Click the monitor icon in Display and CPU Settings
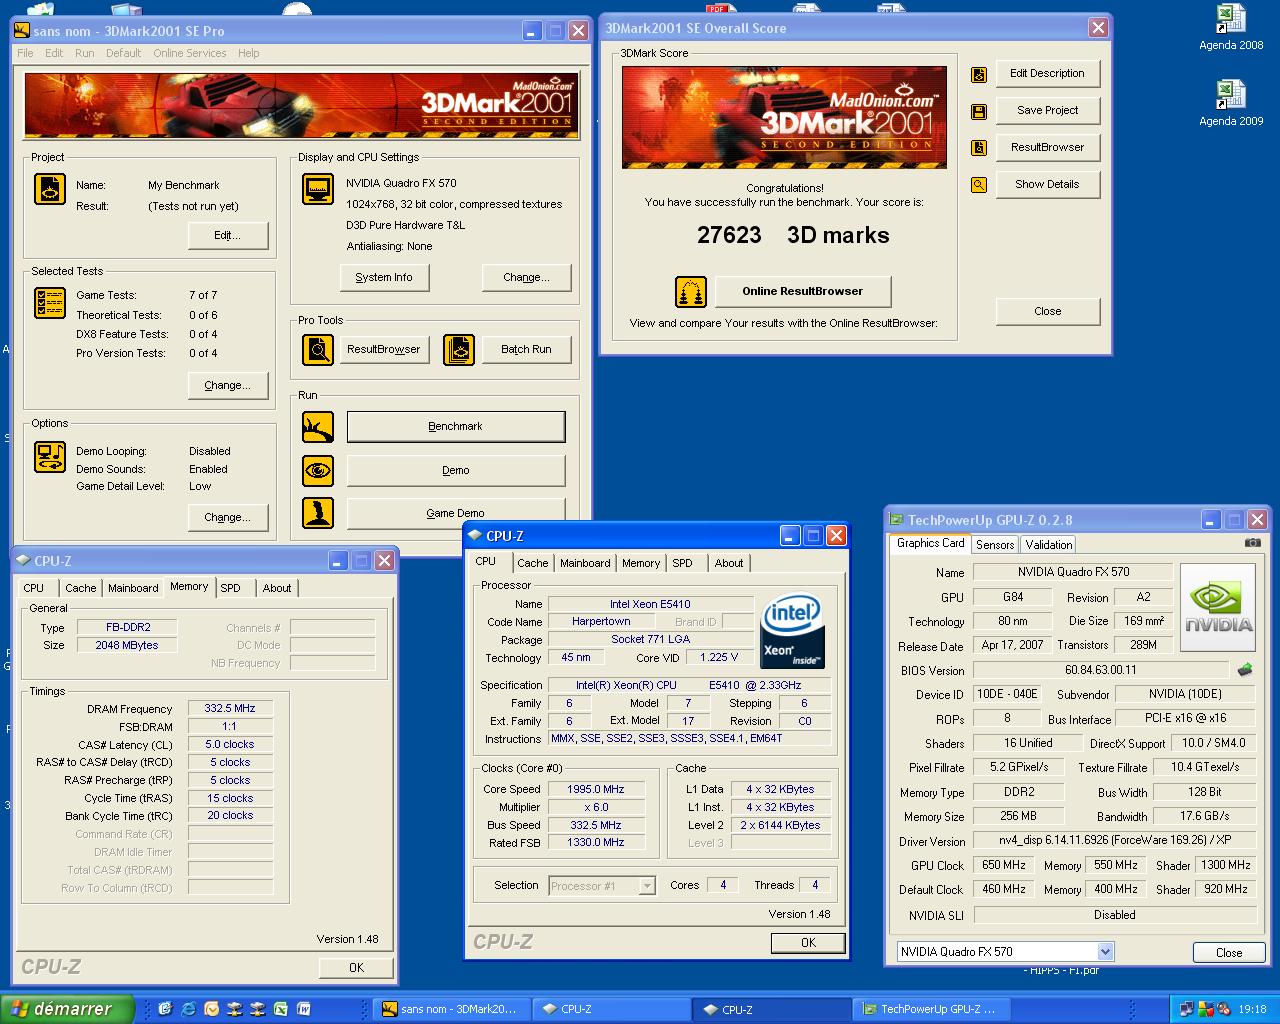 pos(318,189)
